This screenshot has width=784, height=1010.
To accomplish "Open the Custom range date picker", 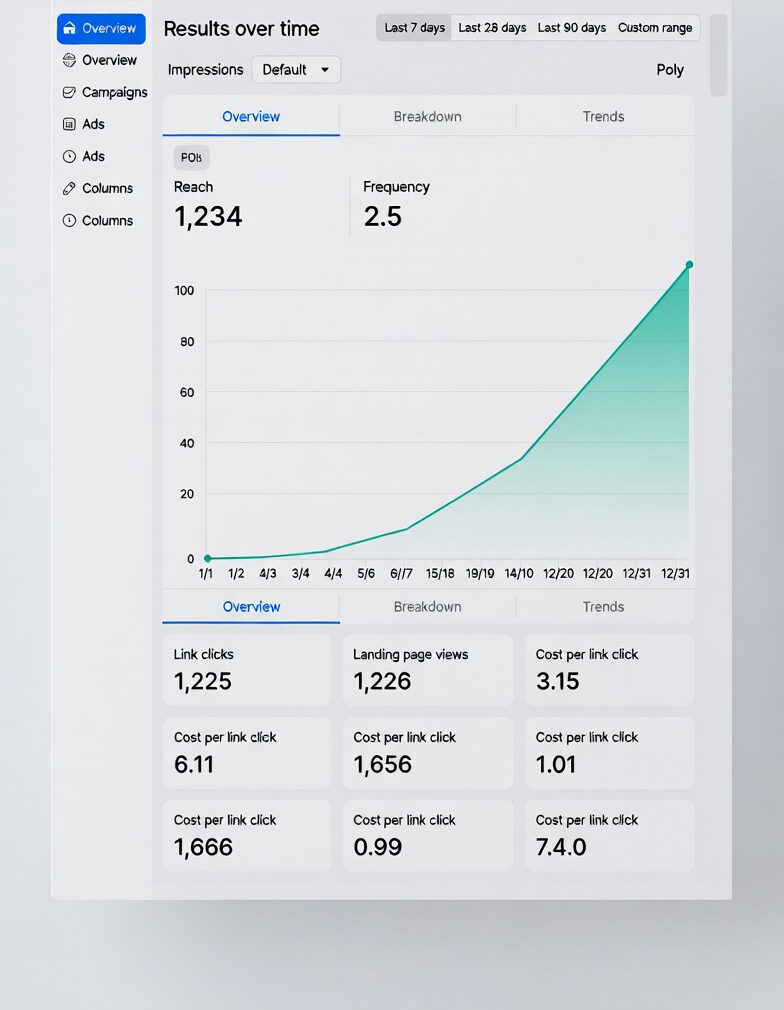I will [x=655, y=28].
